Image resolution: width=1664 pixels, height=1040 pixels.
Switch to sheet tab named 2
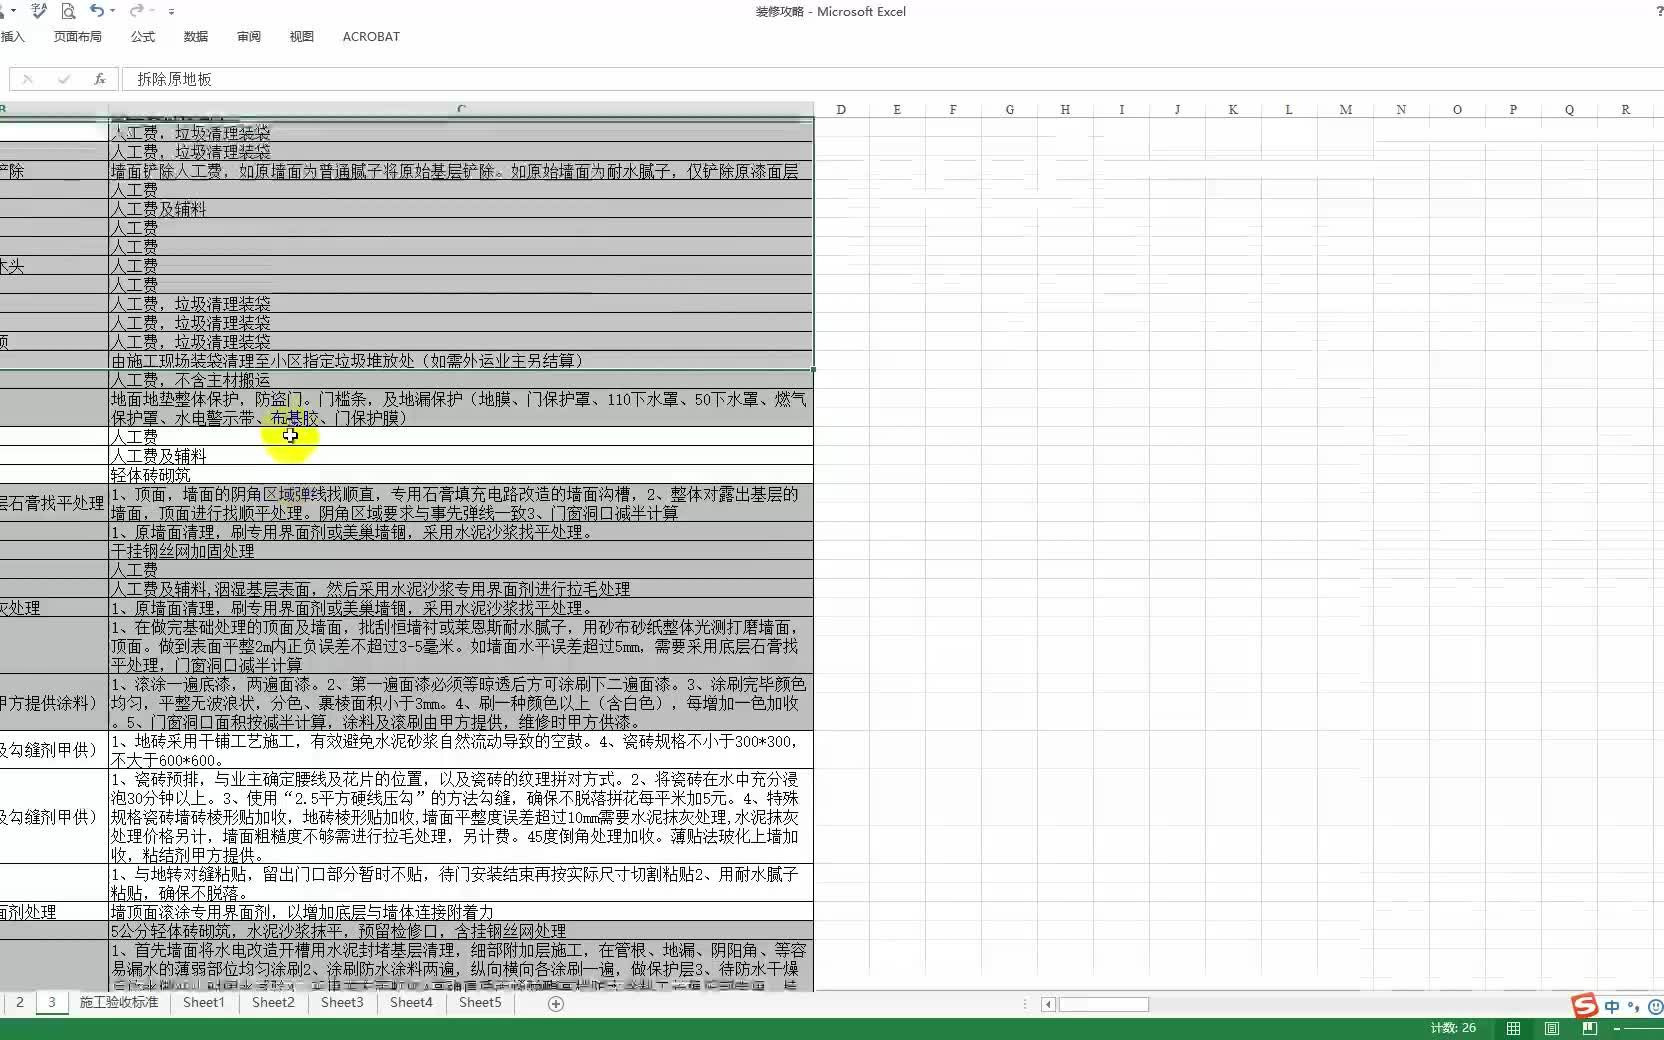coord(19,1002)
